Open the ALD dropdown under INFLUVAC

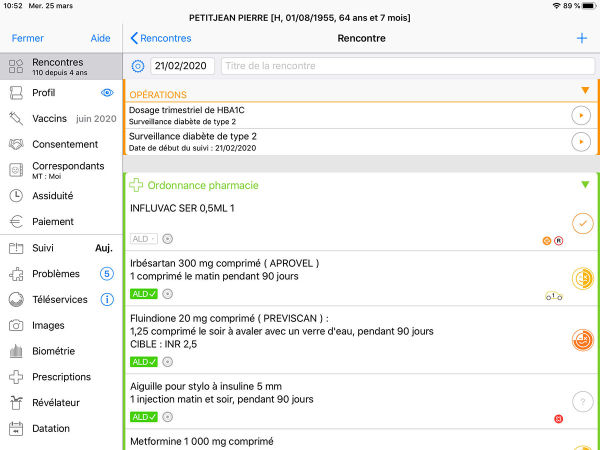point(143,238)
